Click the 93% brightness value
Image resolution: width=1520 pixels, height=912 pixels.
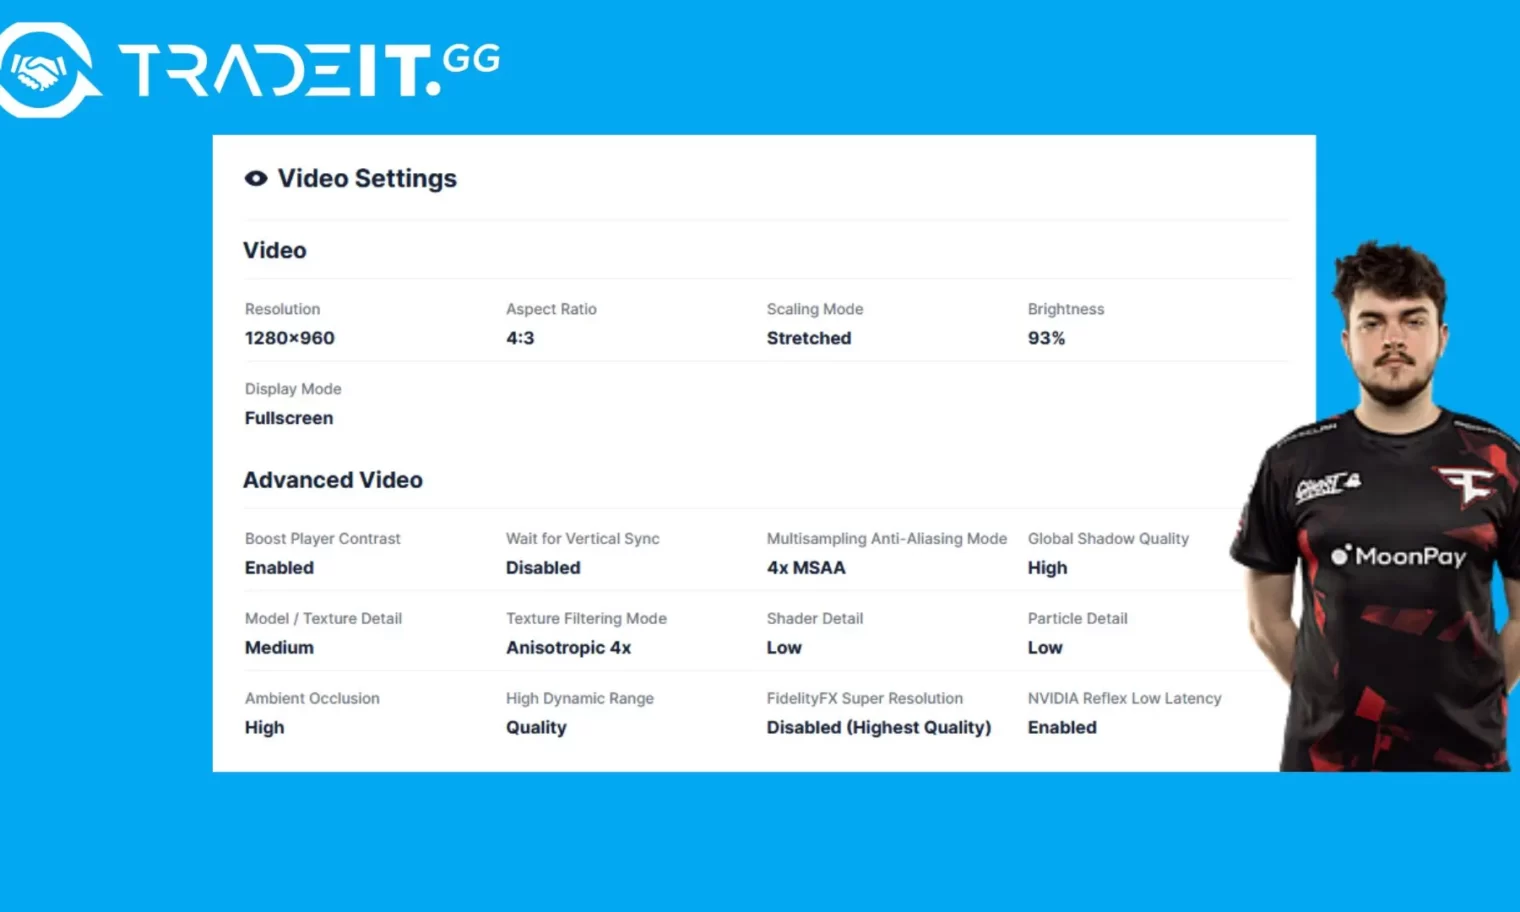[x=1046, y=338]
